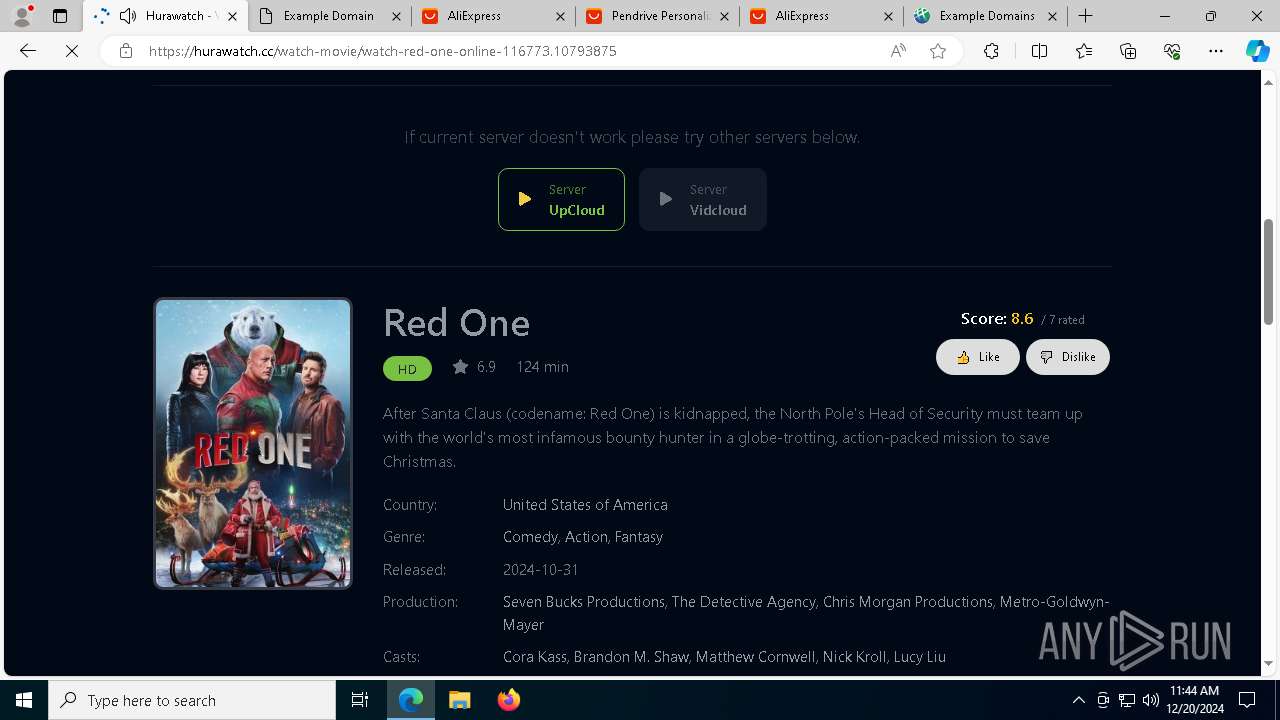Open Chris Morgan Productions link
Image resolution: width=1280 pixels, height=720 pixels.
[908, 602]
